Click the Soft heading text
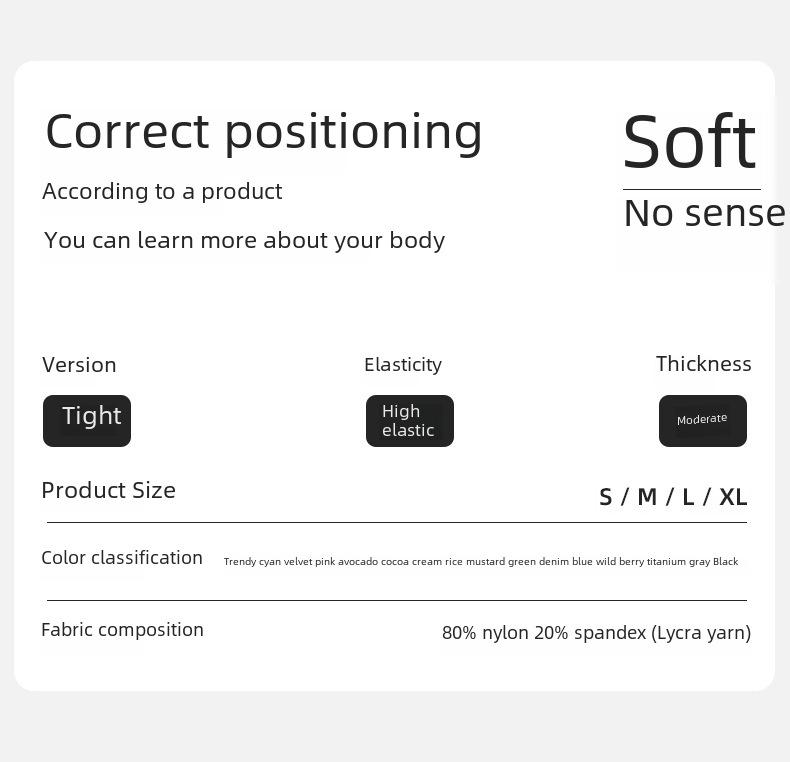This screenshot has width=790, height=762. coord(689,141)
